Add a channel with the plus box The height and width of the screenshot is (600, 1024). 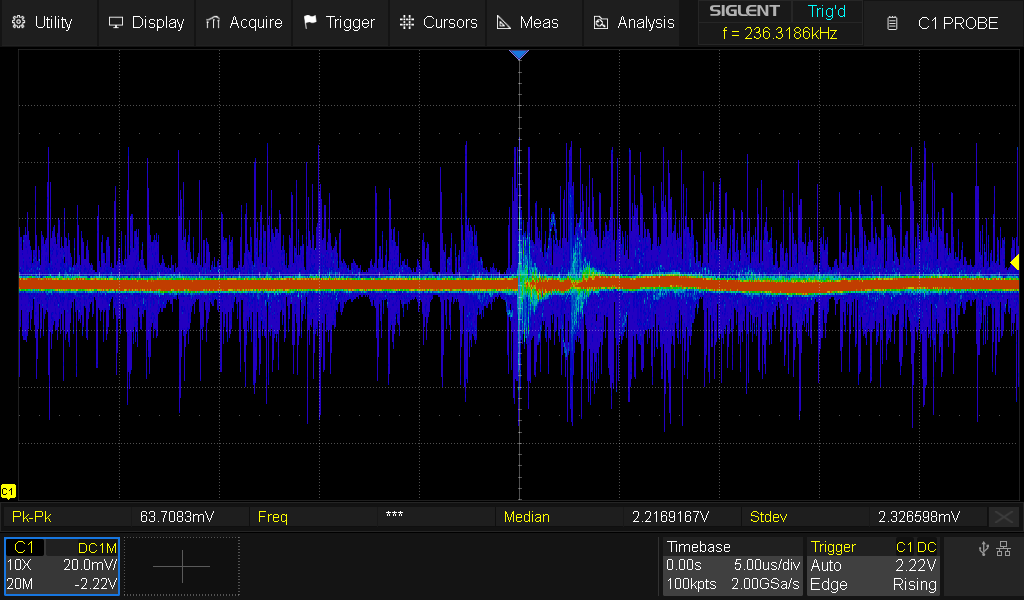click(x=182, y=566)
